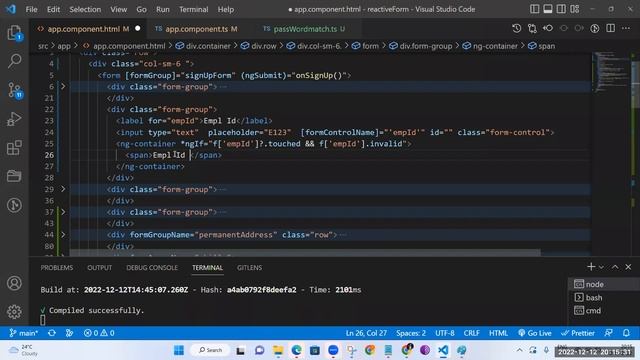Click the unsaved dot on app.component.html tab
Viewport: 640px width, 360px height.
tap(138, 29)
